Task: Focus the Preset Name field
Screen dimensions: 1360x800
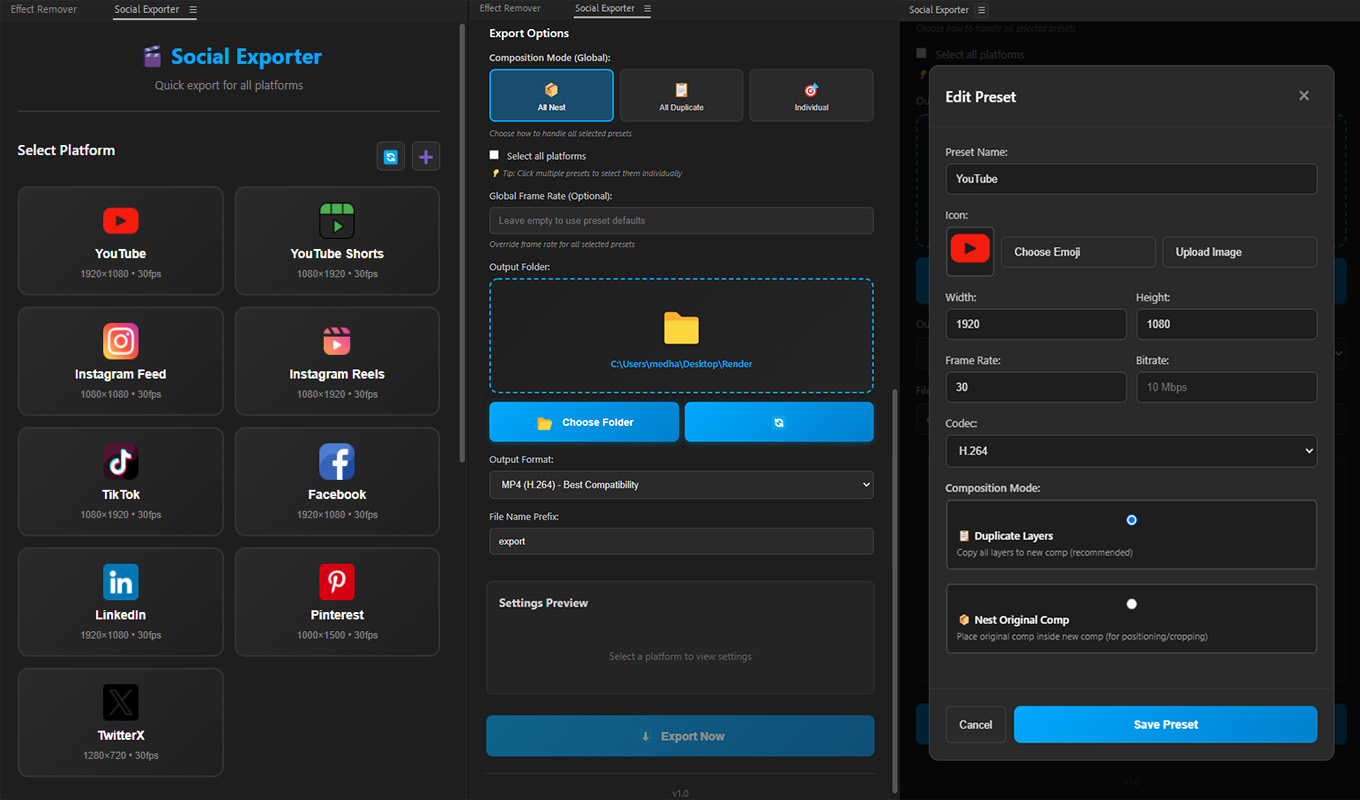Action: pyautogui.click(x=1131, y=179)
